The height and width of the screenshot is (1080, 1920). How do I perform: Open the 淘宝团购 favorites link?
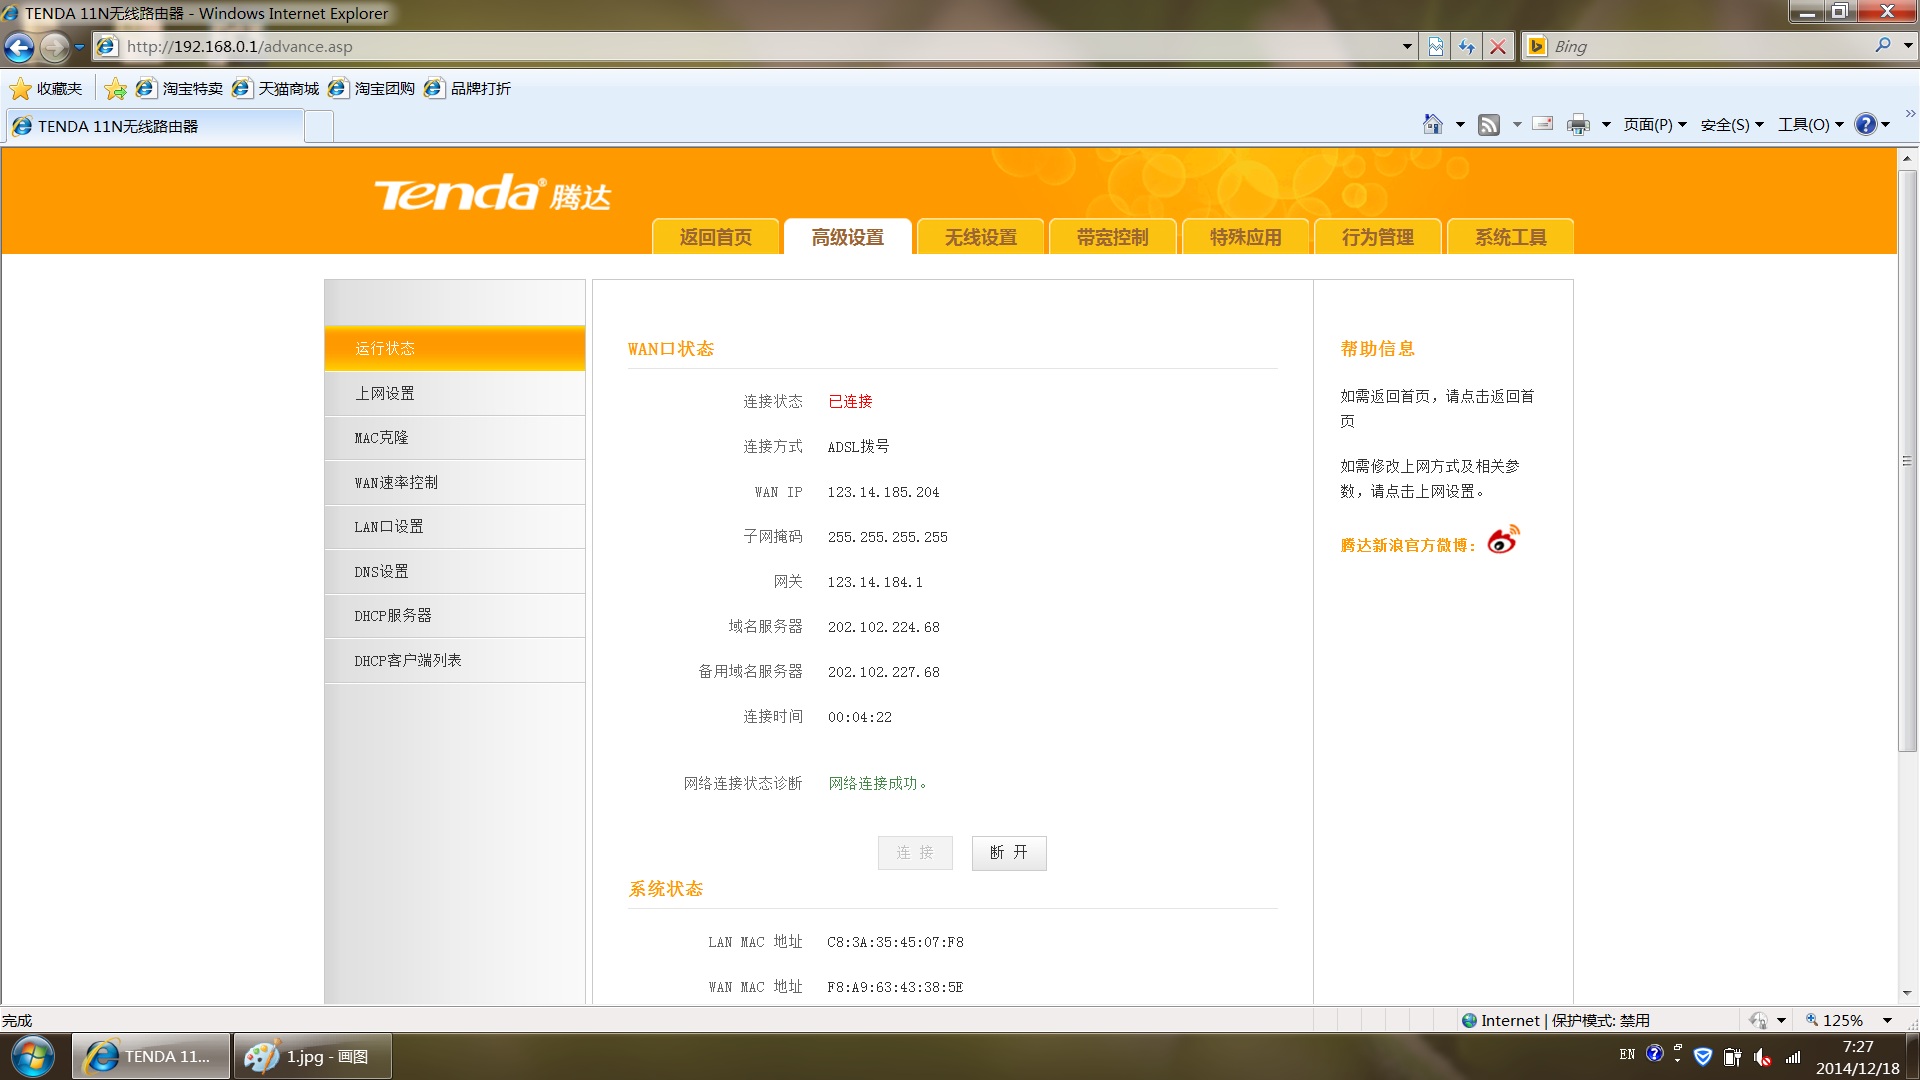371,88
